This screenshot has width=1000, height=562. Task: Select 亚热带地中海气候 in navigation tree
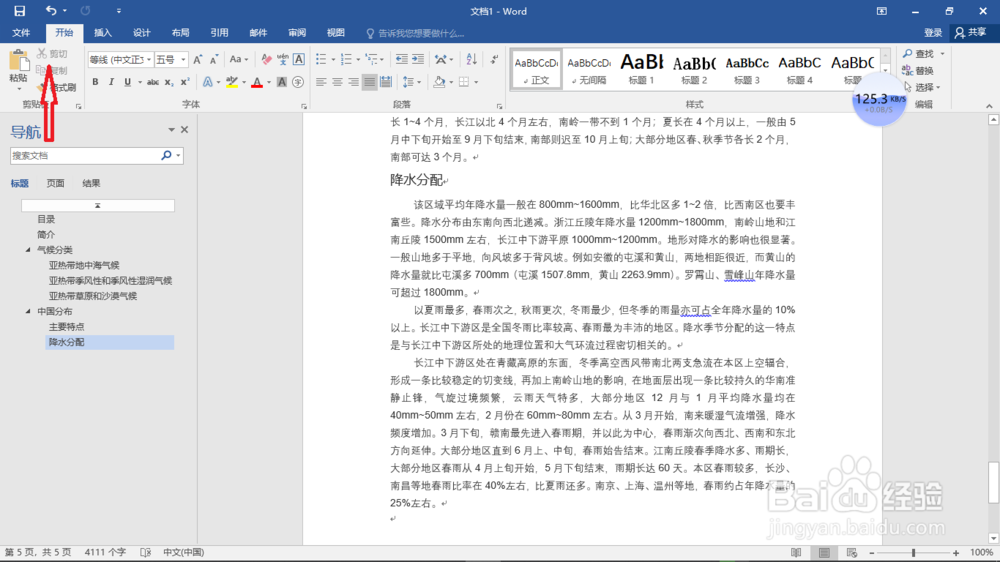point(84,265)
